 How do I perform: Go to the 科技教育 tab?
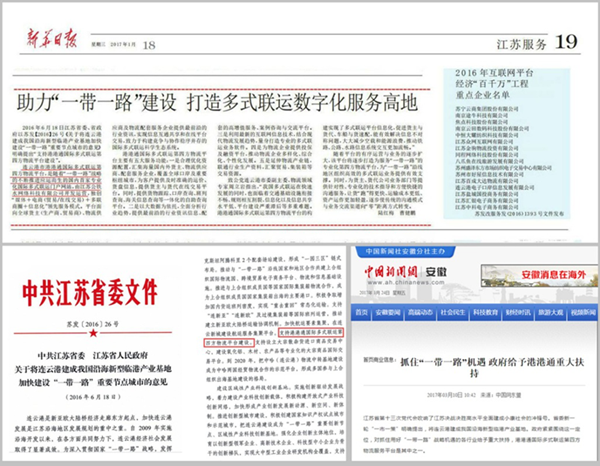tap(485, 312)
